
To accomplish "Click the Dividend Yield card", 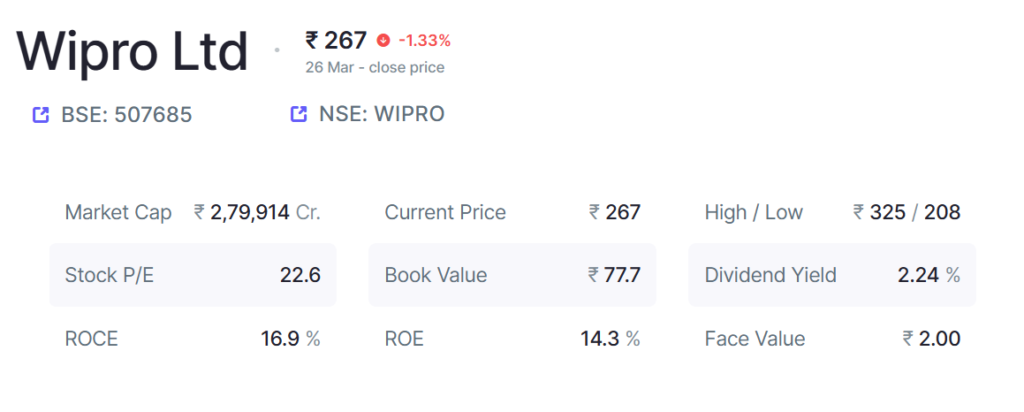I will (833, 275).
